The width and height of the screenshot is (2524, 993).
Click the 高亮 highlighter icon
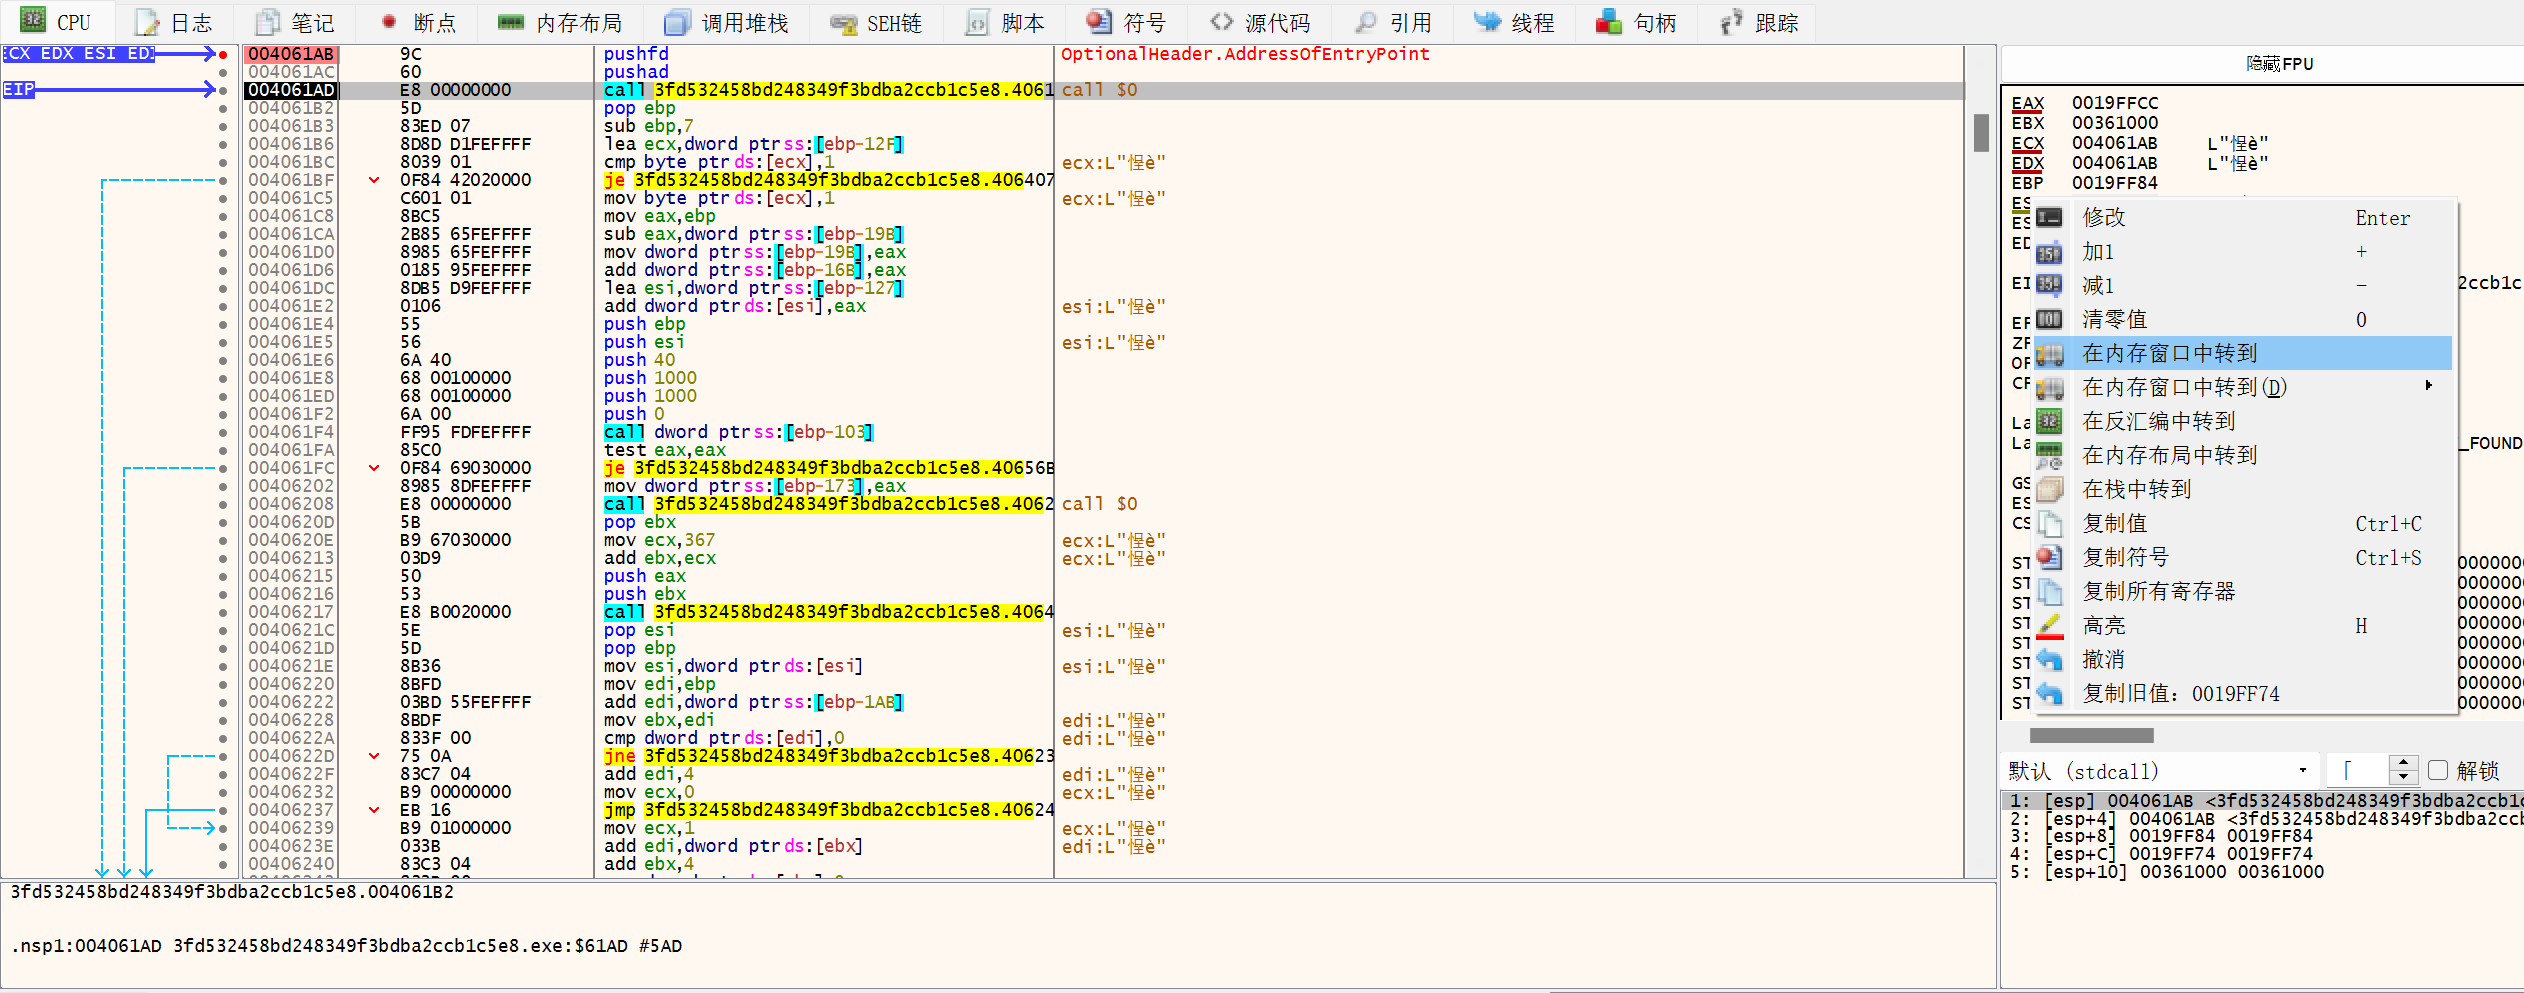pos(2049,626)
